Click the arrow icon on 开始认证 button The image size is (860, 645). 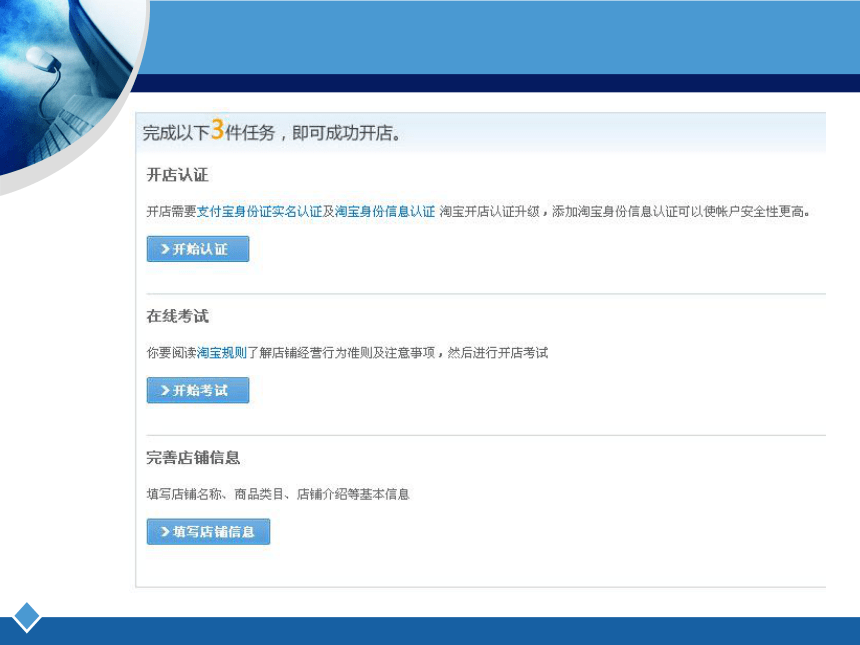point(165,249)
